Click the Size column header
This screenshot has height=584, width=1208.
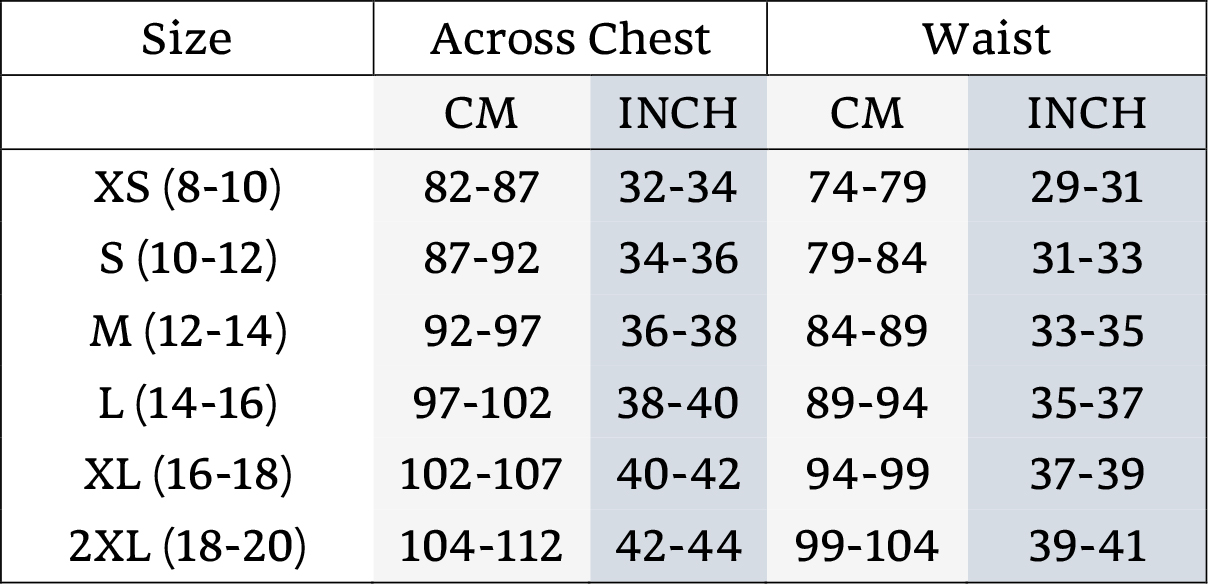pos(186,38)
